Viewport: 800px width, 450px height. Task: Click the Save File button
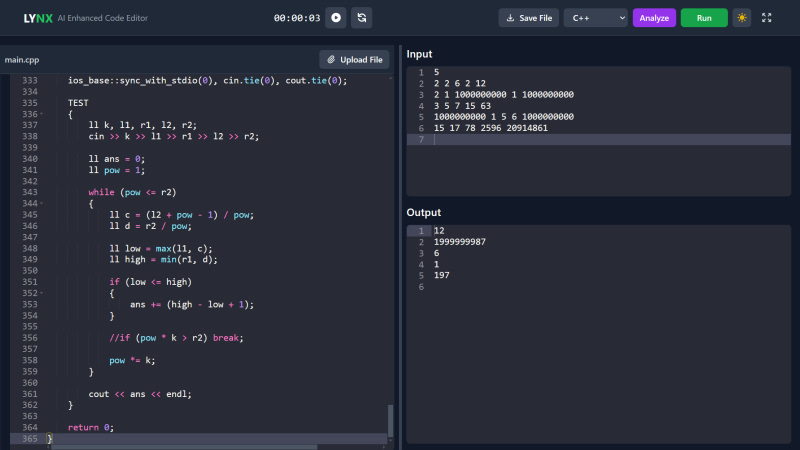(x=529, y=18)
